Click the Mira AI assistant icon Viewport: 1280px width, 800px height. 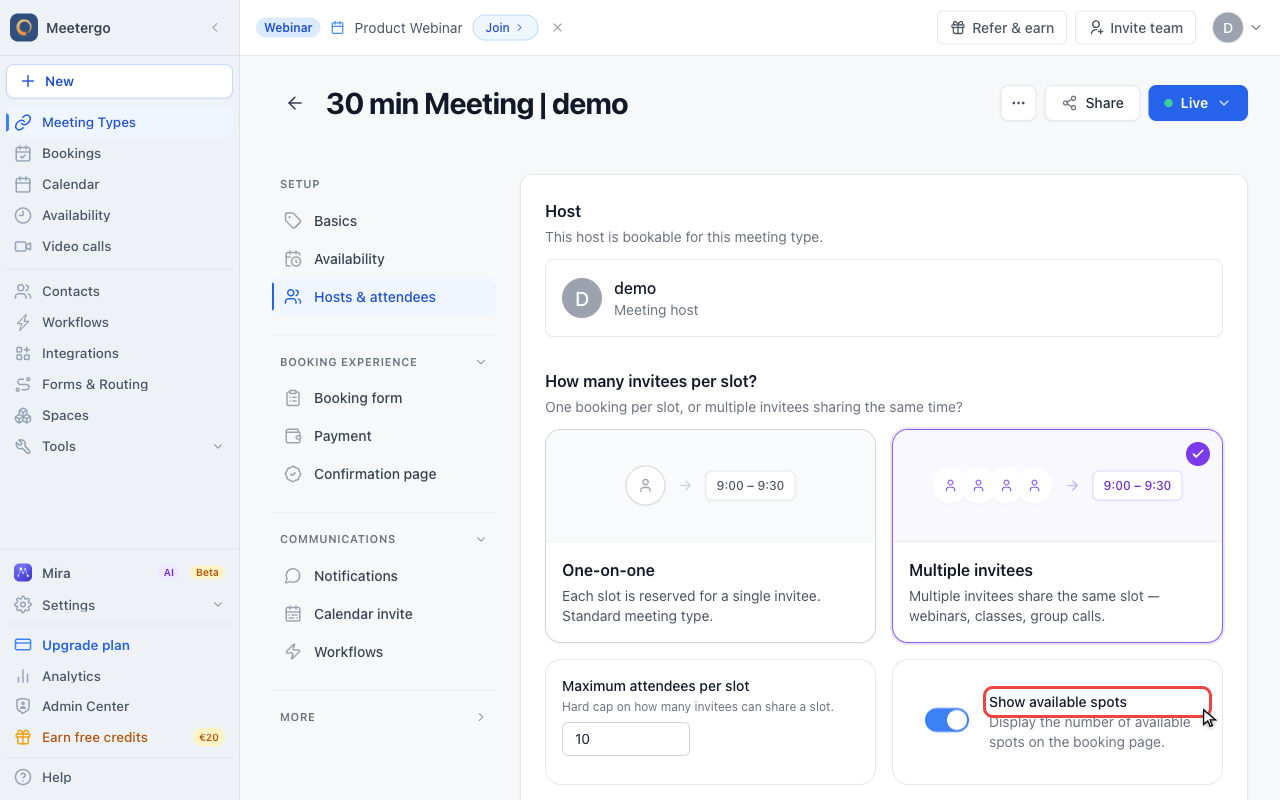point(23,573)
